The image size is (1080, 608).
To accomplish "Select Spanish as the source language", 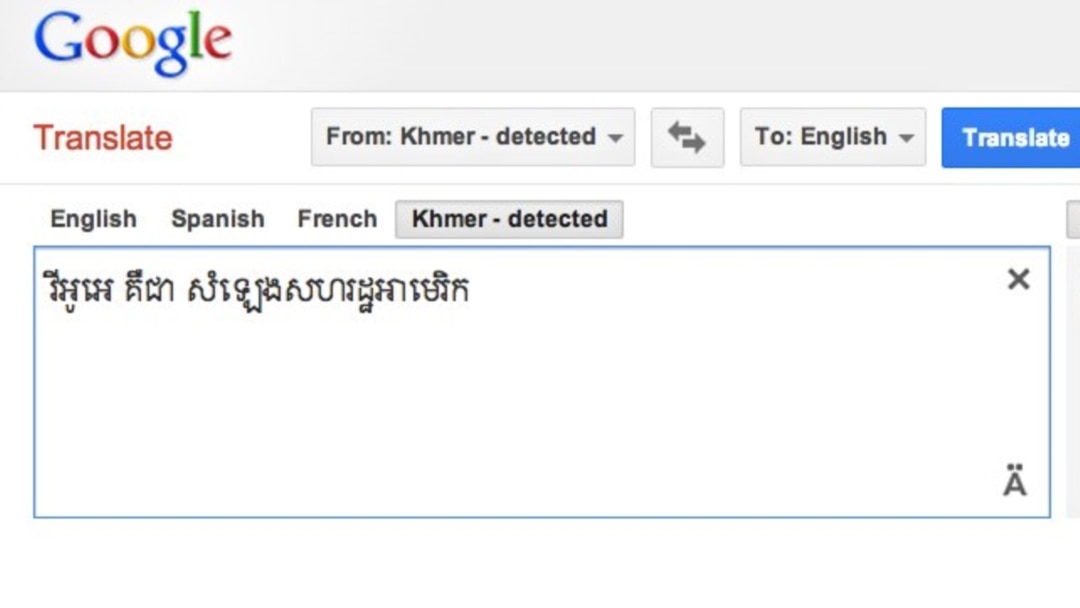I will (x=217, y=219).
